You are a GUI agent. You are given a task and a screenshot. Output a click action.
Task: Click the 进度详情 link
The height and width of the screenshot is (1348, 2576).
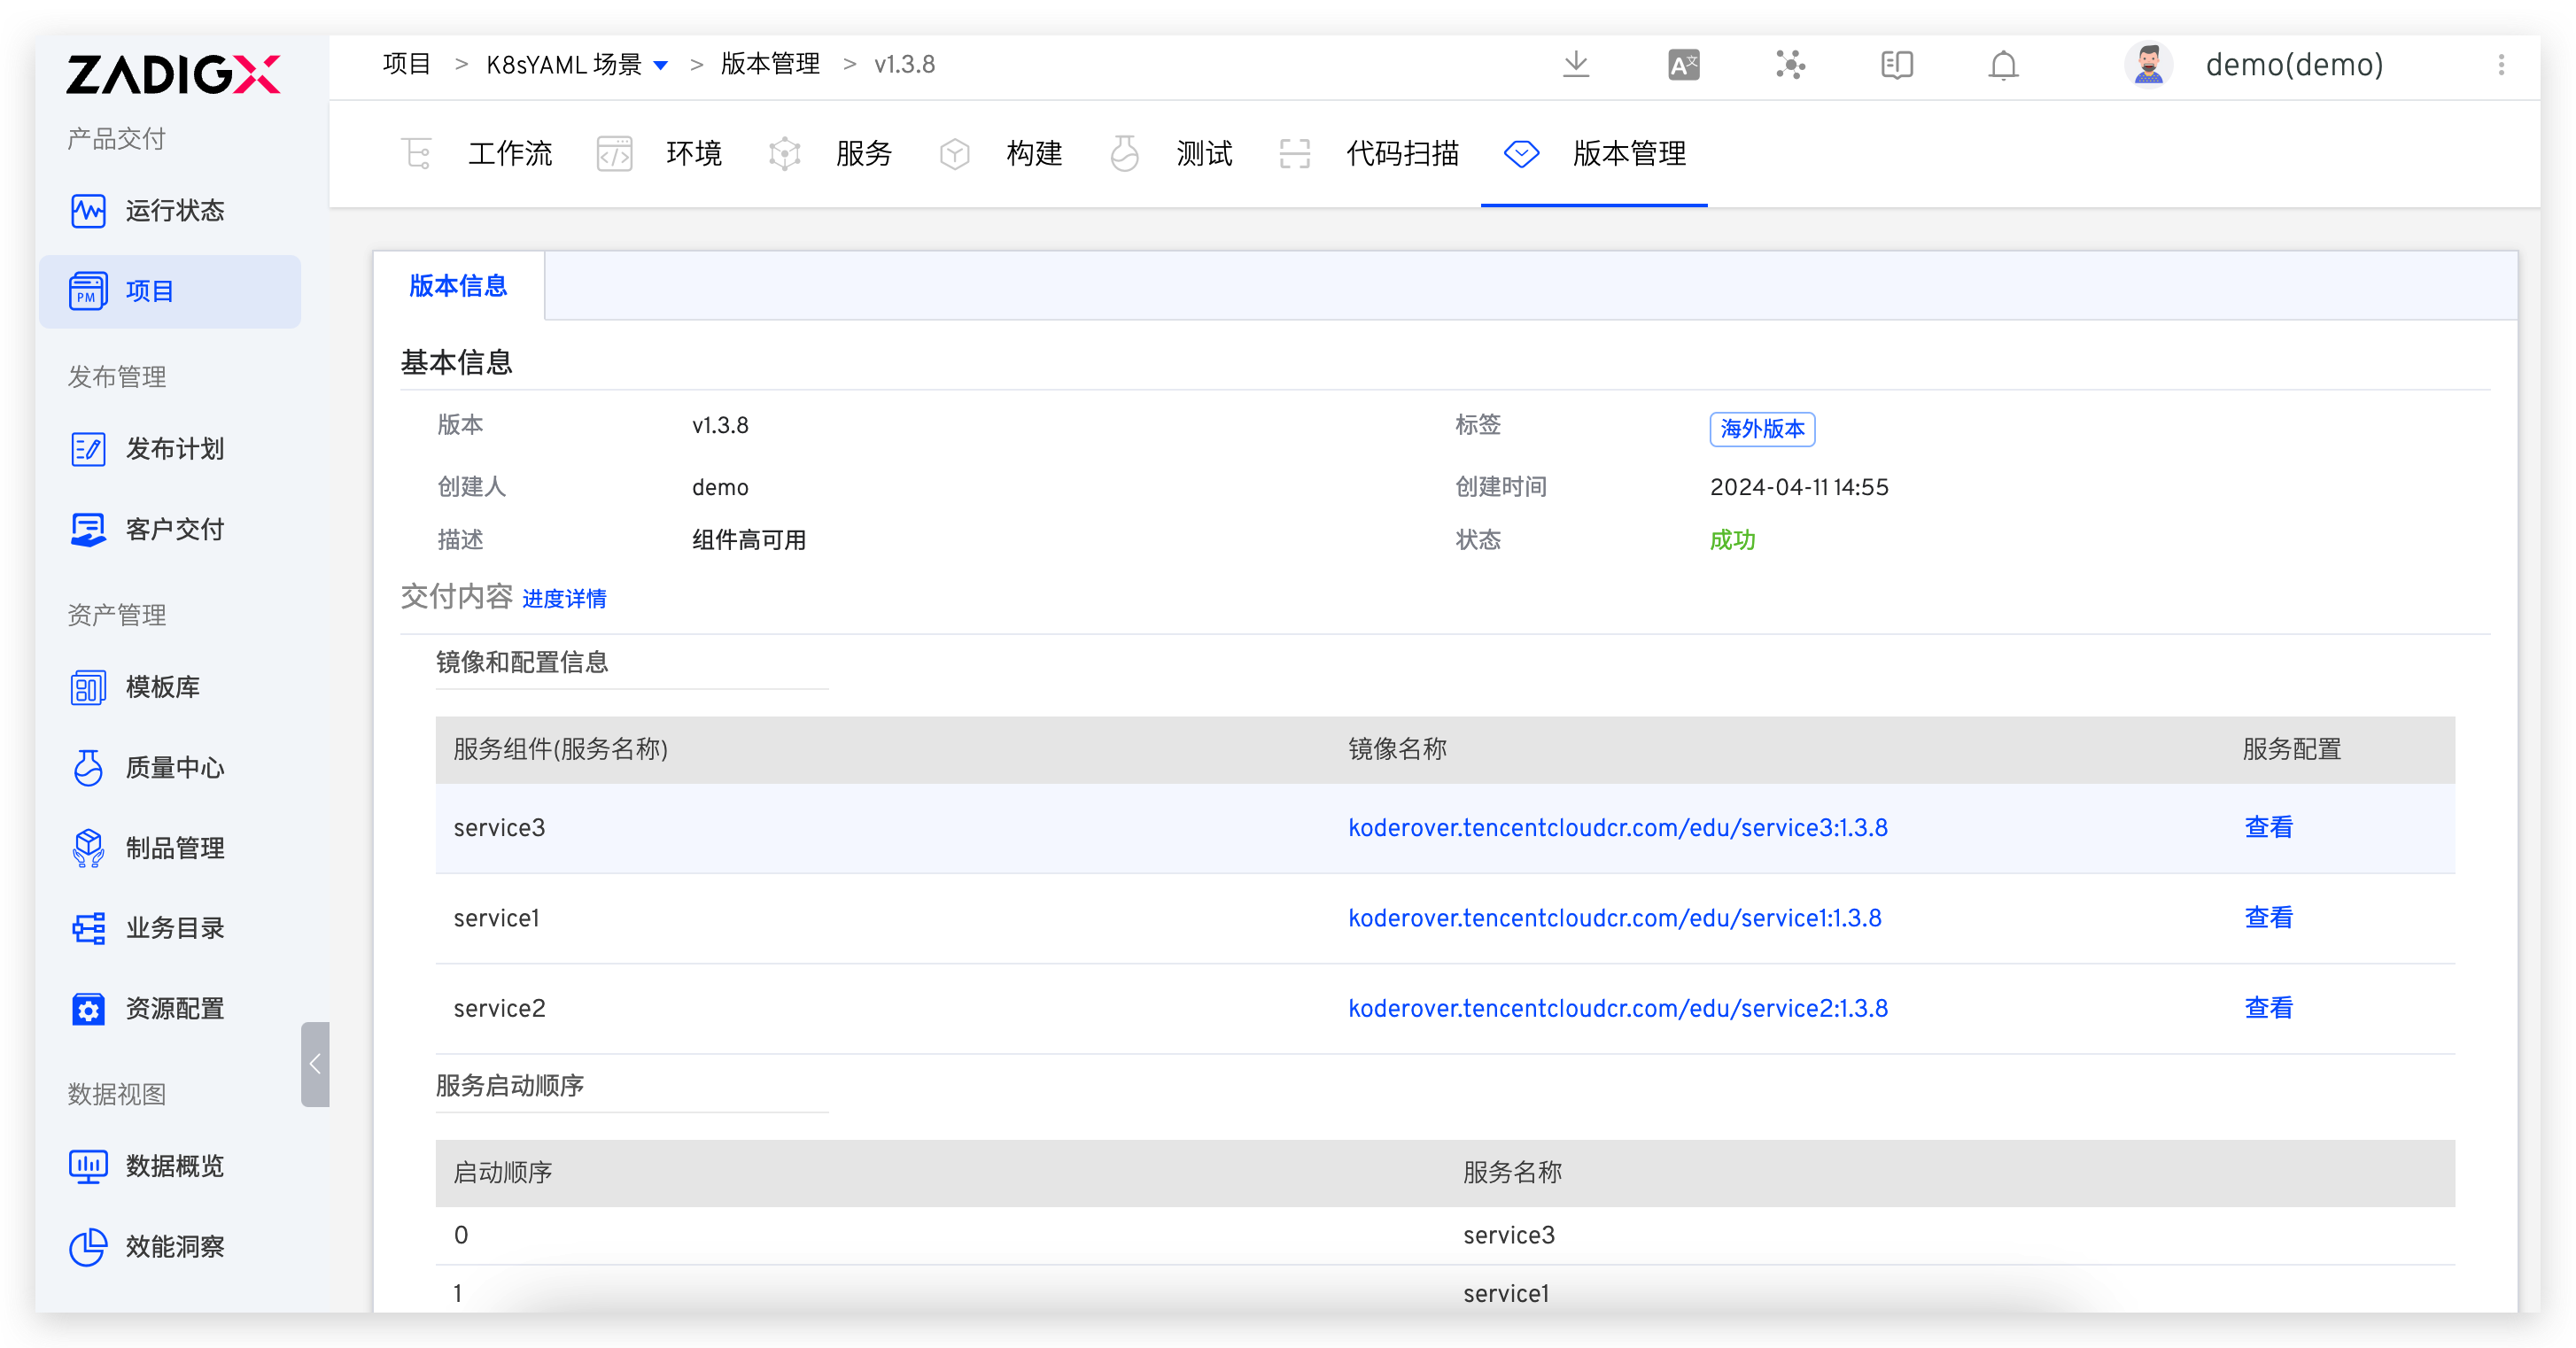point(564,599)
